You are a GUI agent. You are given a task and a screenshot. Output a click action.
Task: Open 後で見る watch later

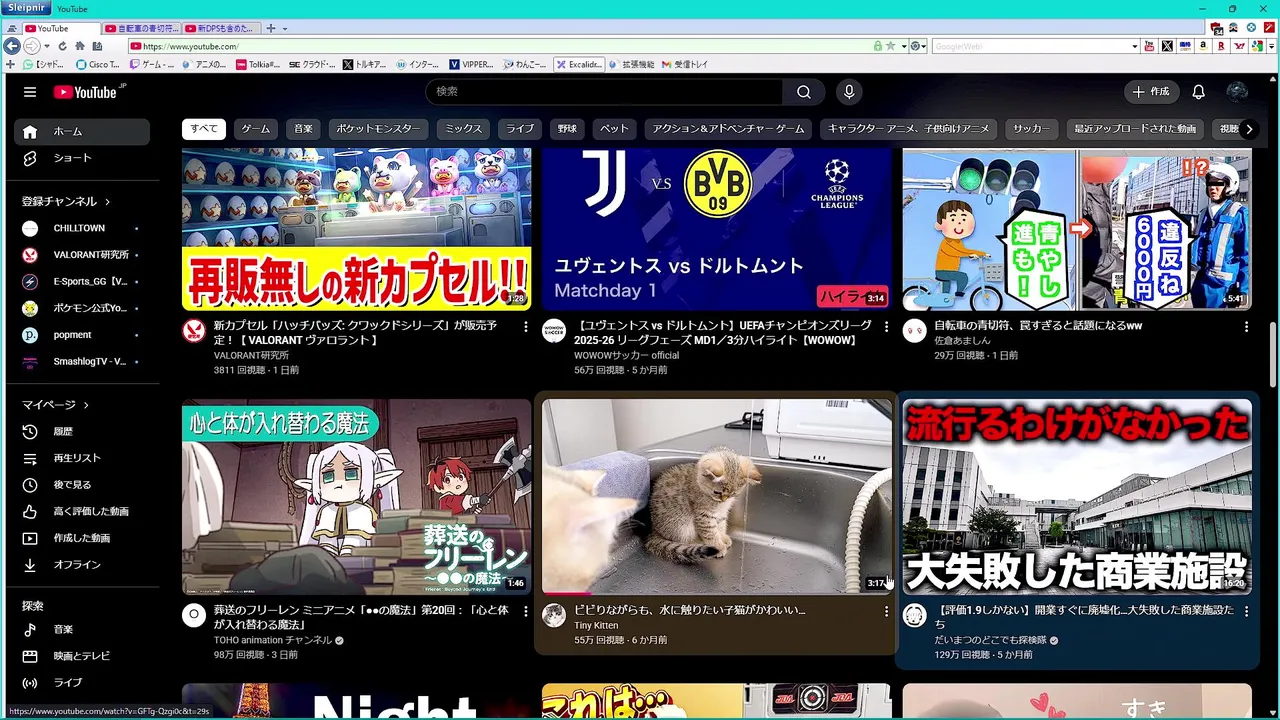[x=82, y=484]
